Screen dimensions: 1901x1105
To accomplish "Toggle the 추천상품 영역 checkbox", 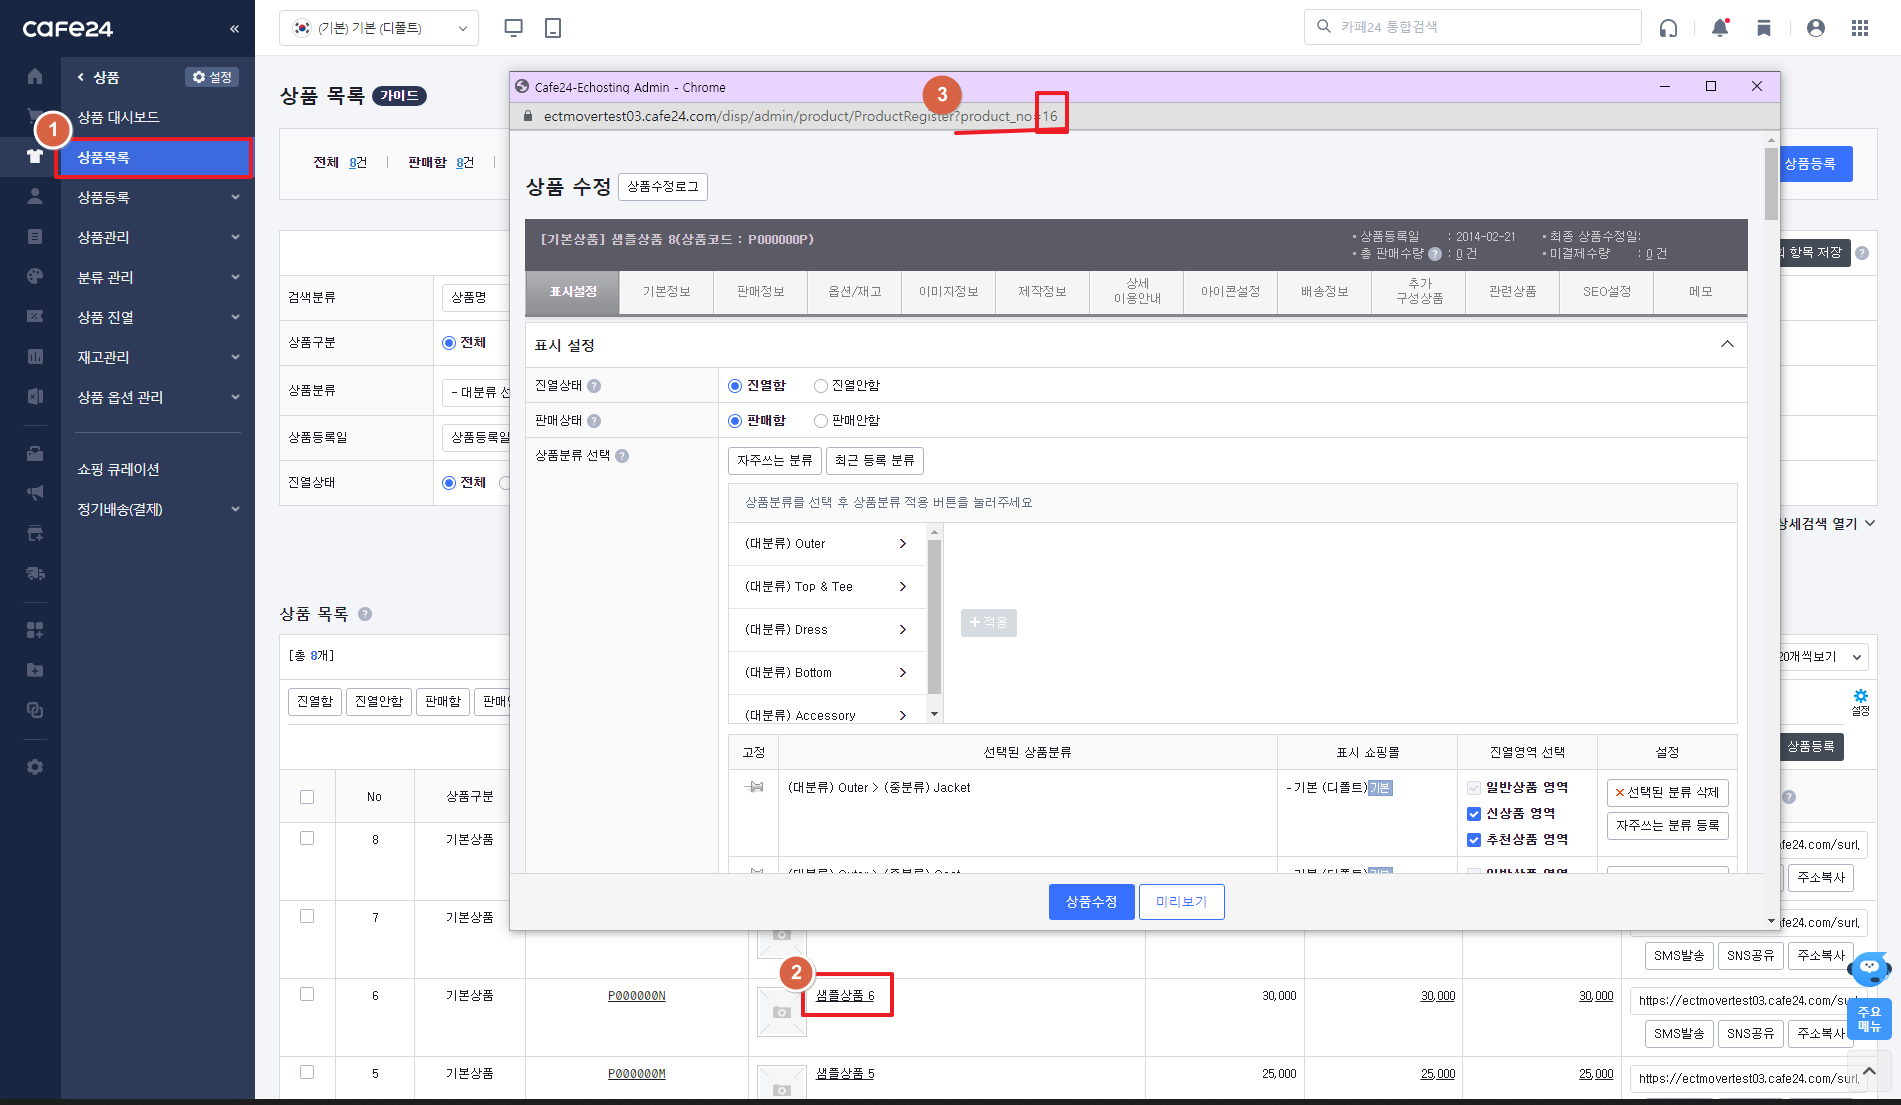I will 1474,840.
